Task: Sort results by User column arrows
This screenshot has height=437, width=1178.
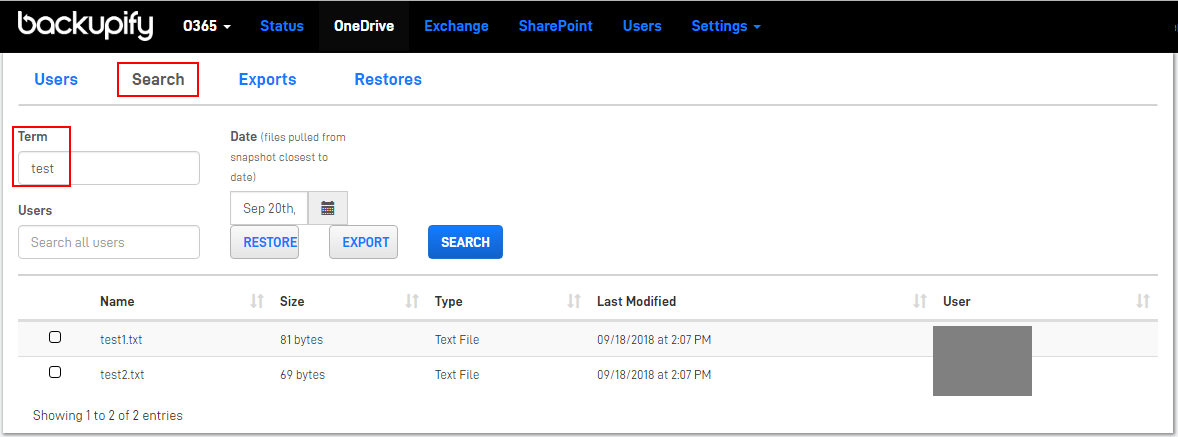Action: point(1143,301)
